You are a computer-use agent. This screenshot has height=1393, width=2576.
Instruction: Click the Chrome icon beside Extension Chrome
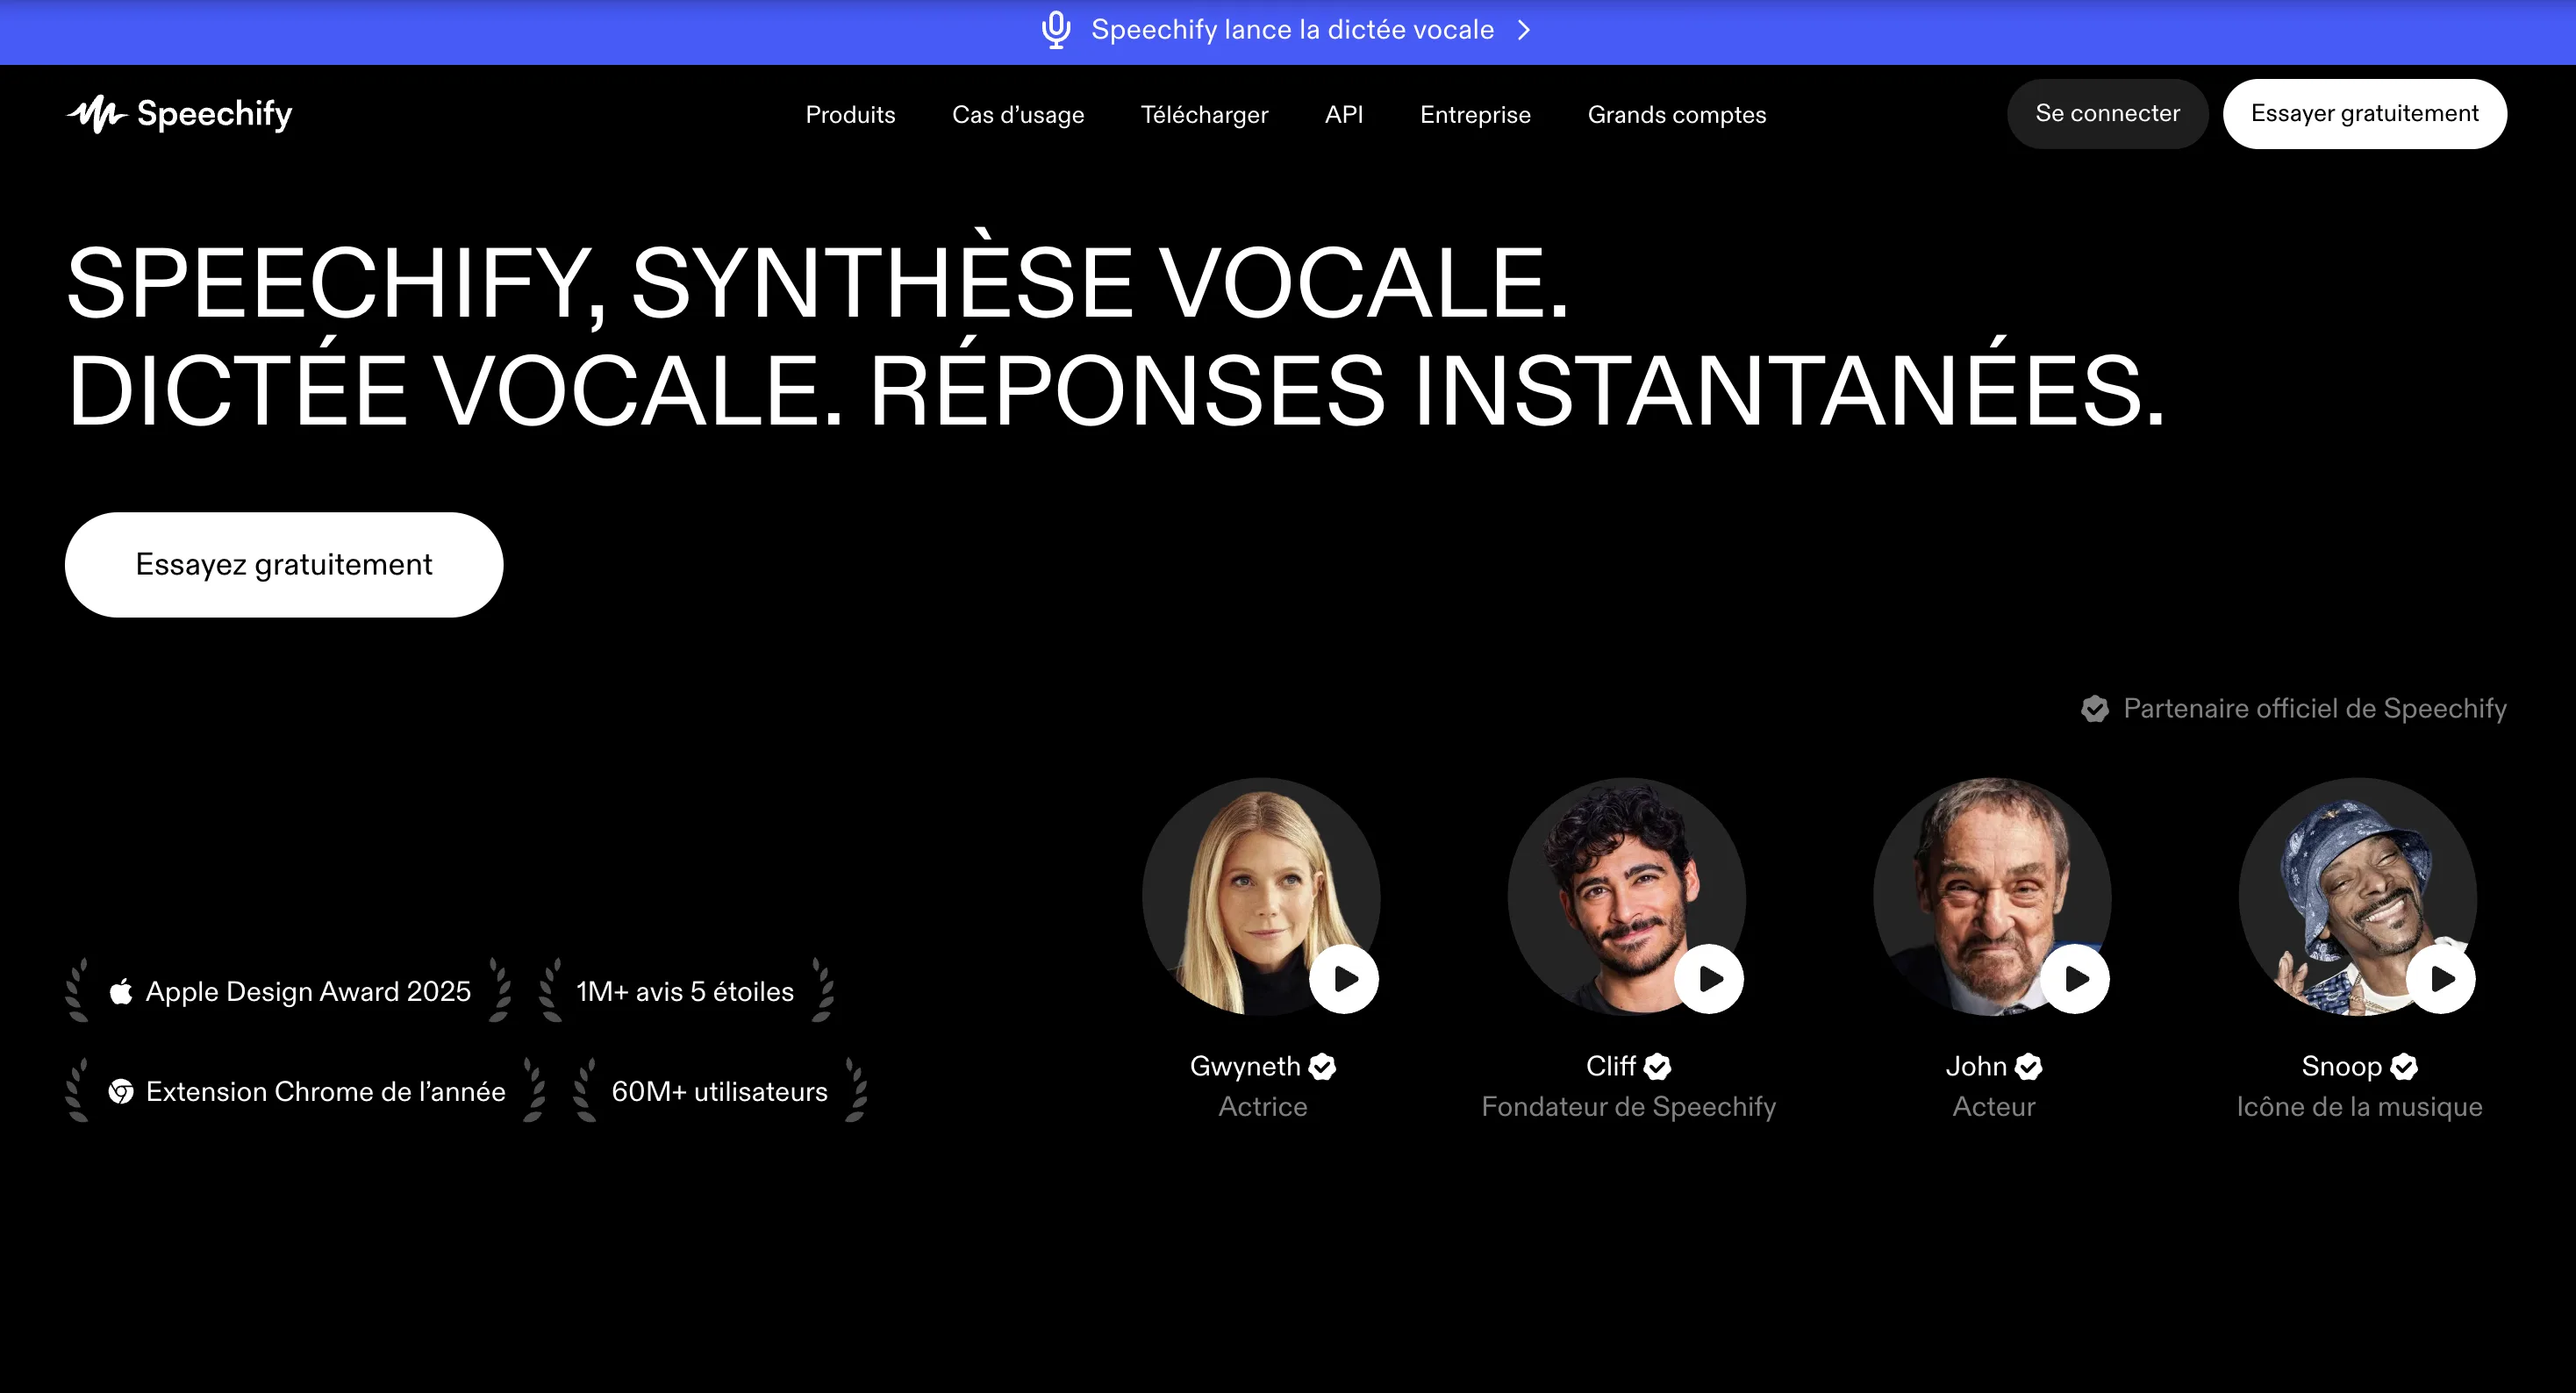121,1091
